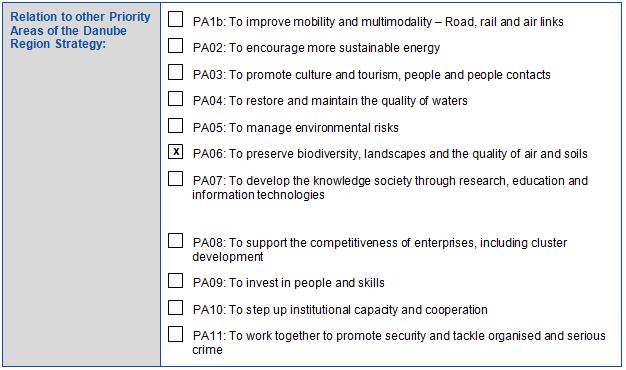This screenshot has width=626, height=370.
Task: Tick PA07 knowledge society checkbox
Action: click(x=176, y=178)
